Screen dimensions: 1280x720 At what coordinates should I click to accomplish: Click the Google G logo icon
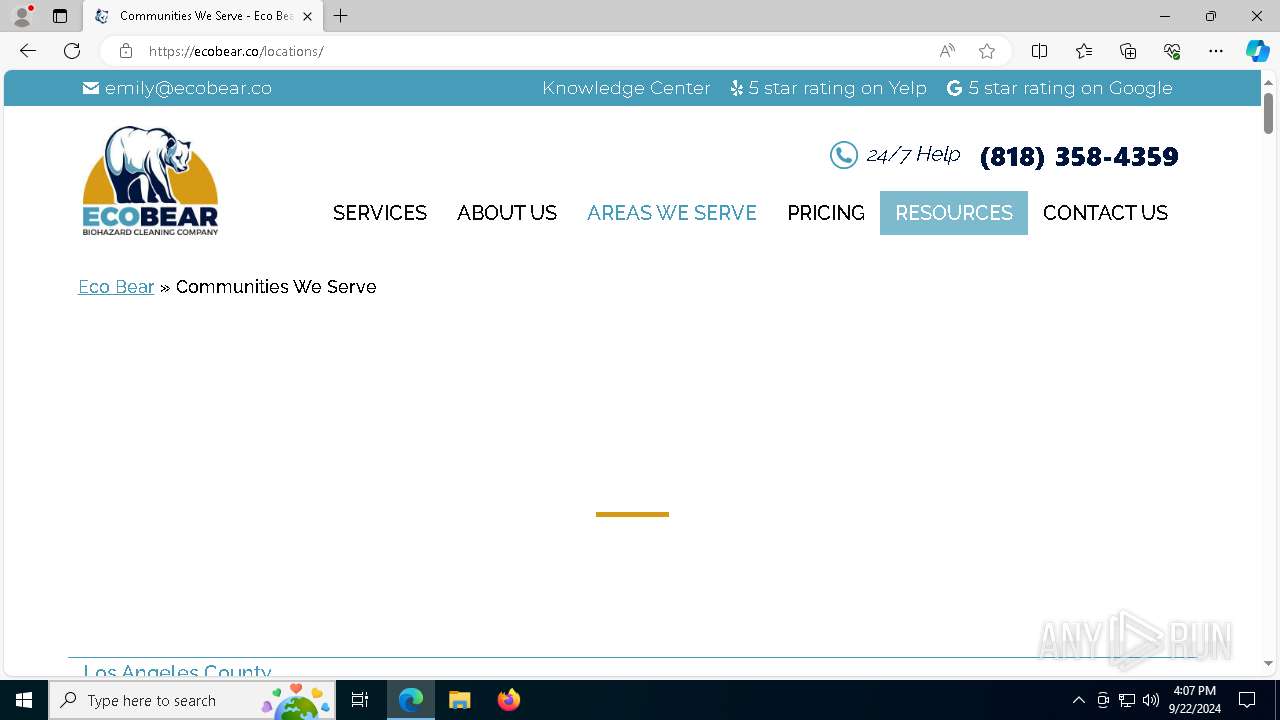tap(954, 88)
